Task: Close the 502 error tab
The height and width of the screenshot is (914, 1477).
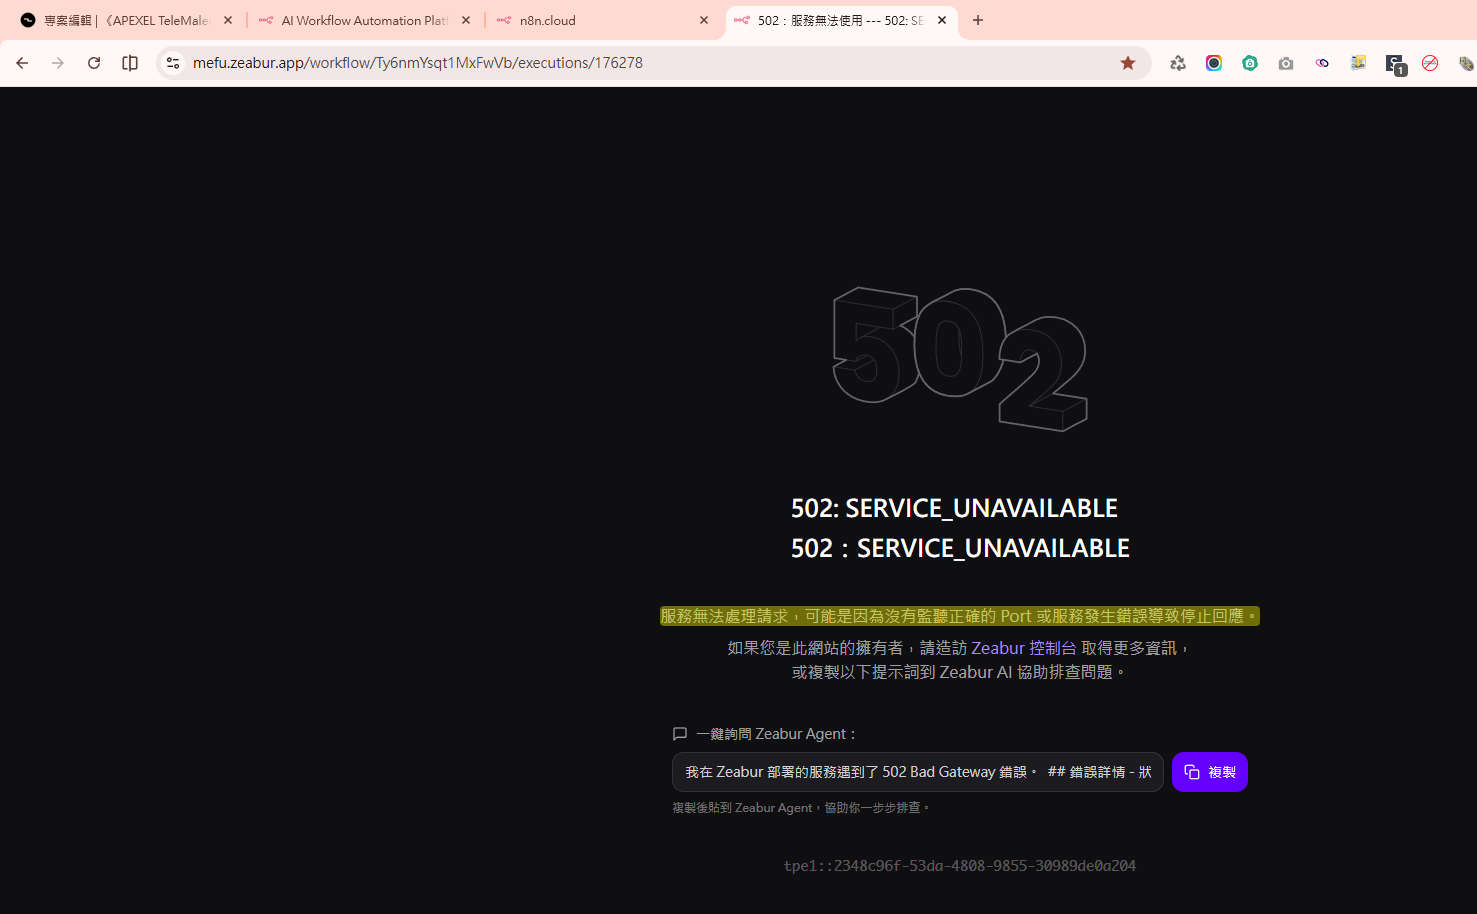Action: point(942,20)
